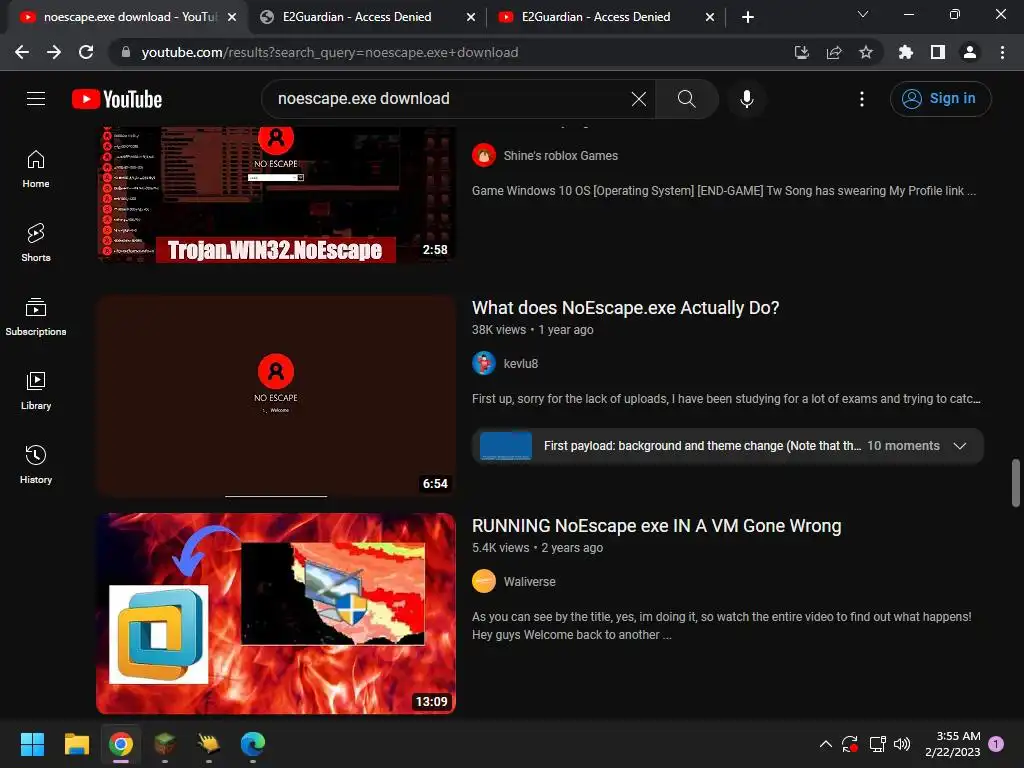This screenshot has height=768, width=1024.
Task: Open Library in the YouTube sidebar
Action: tap(36, 391)
